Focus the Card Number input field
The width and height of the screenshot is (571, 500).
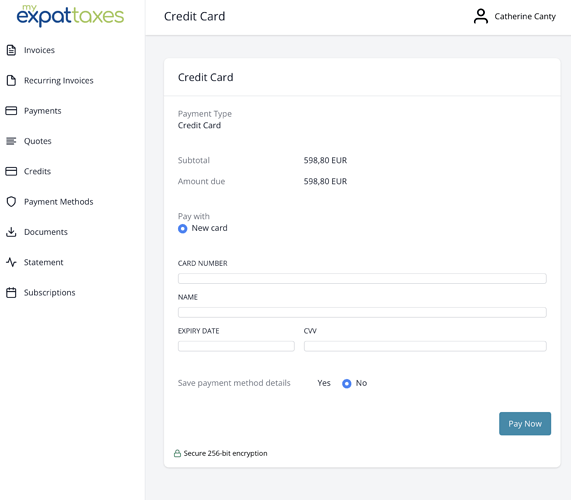(362, 279)
